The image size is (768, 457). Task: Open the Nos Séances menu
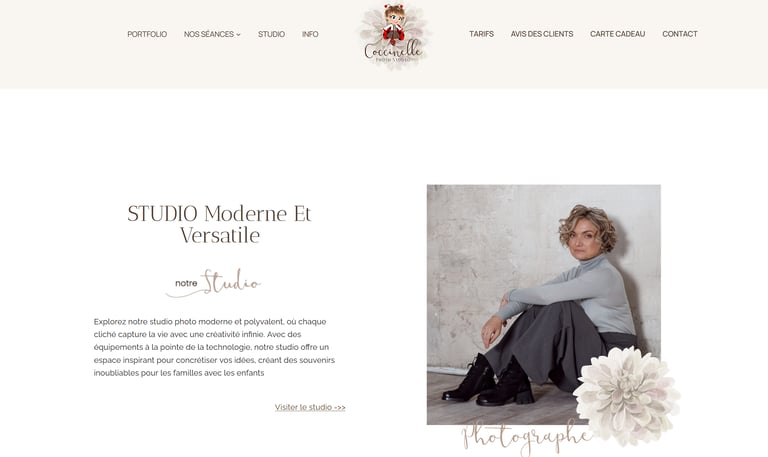[212, 34]
